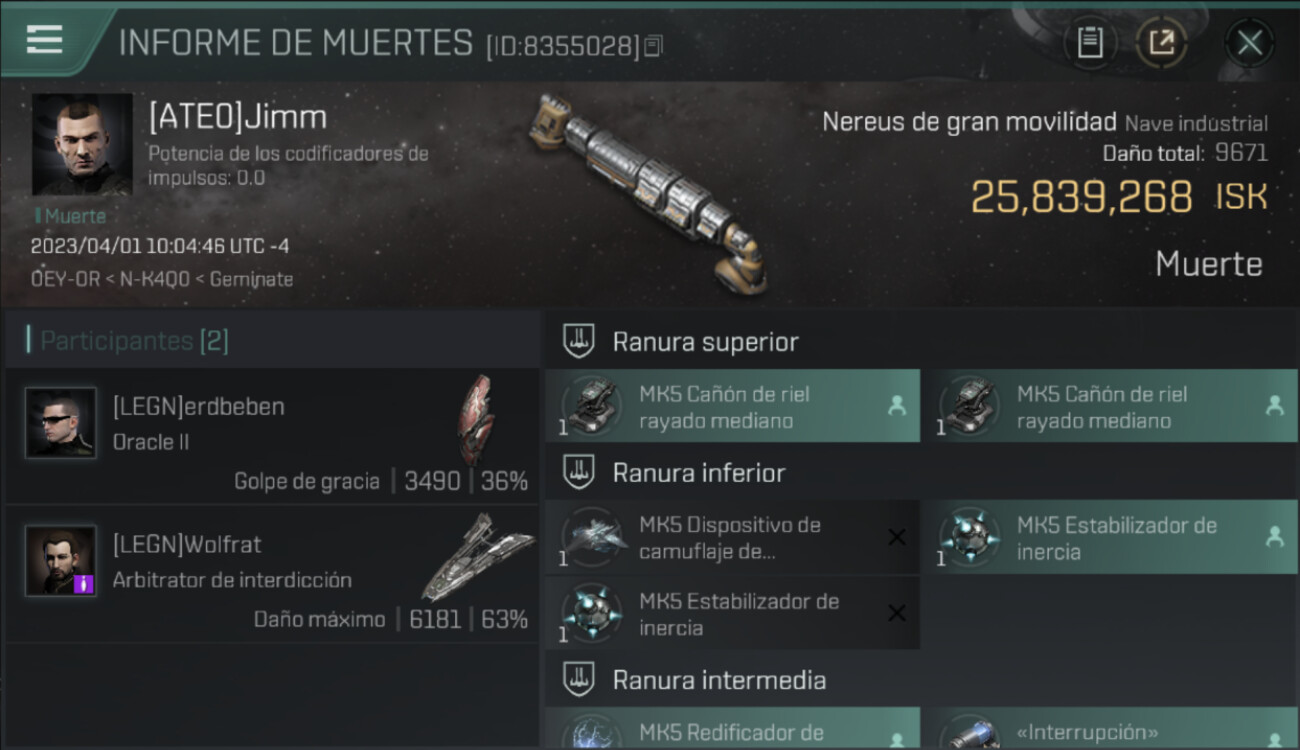Click the X mark on MK5 Dispositivo de camuflaje
Screen dimensions: 1300x750
[x=897, y=538]
